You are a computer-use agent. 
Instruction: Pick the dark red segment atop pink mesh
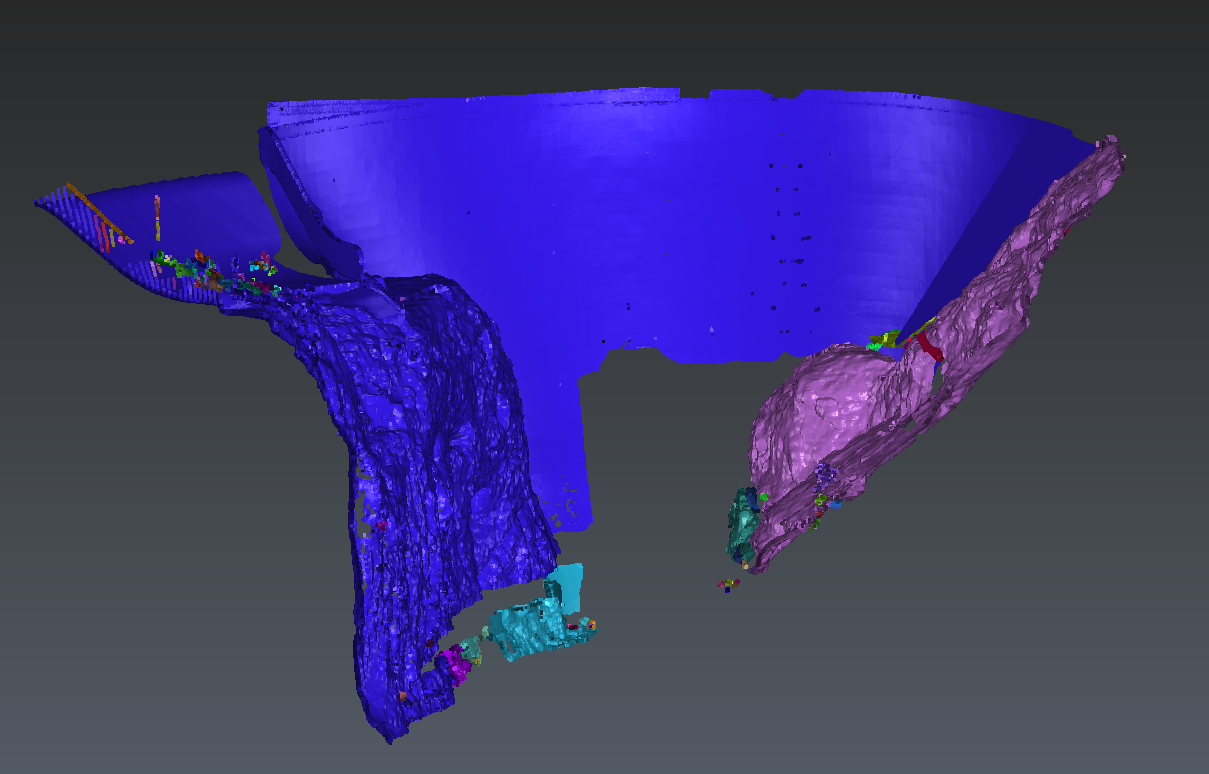pos(929,346)
